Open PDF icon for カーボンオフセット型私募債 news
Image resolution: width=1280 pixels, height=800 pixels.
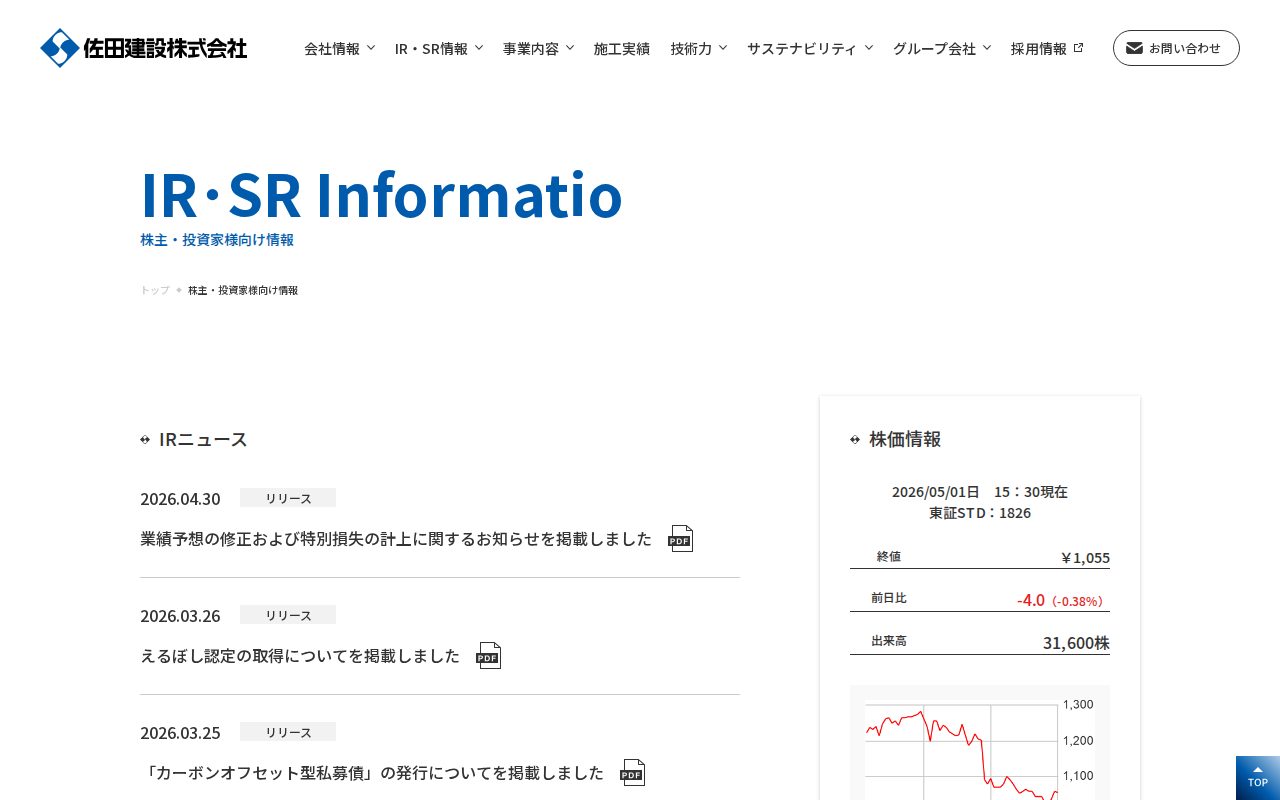pos(633,773)
